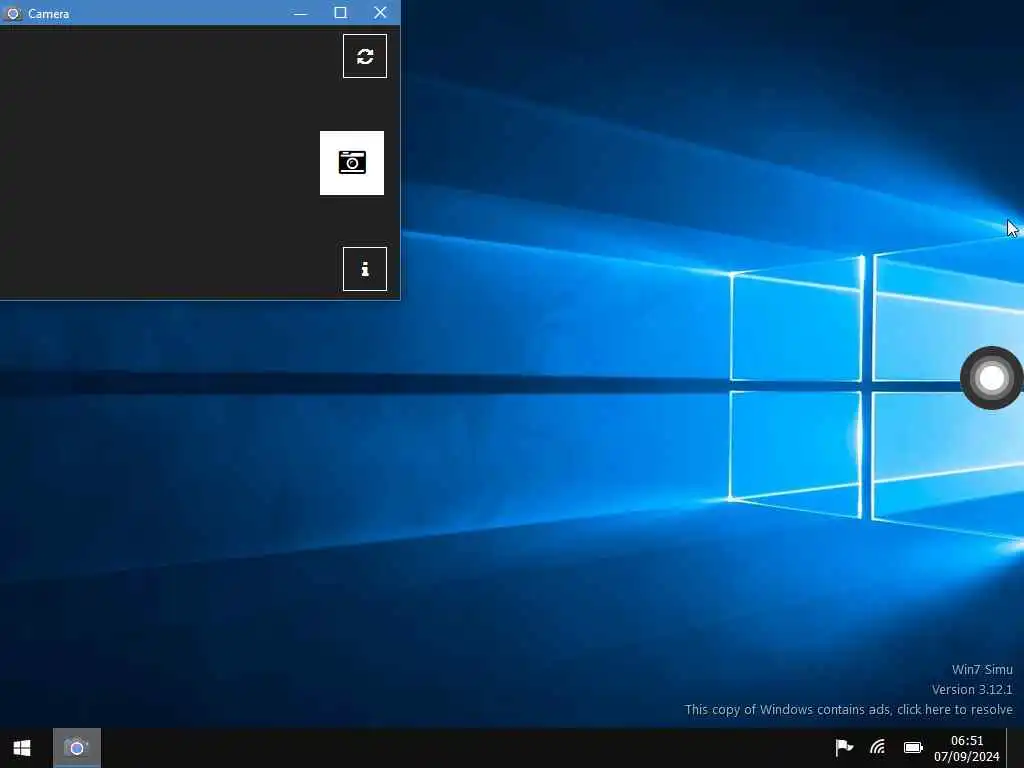Click the Camera title bar app icon

coord(12,13)
